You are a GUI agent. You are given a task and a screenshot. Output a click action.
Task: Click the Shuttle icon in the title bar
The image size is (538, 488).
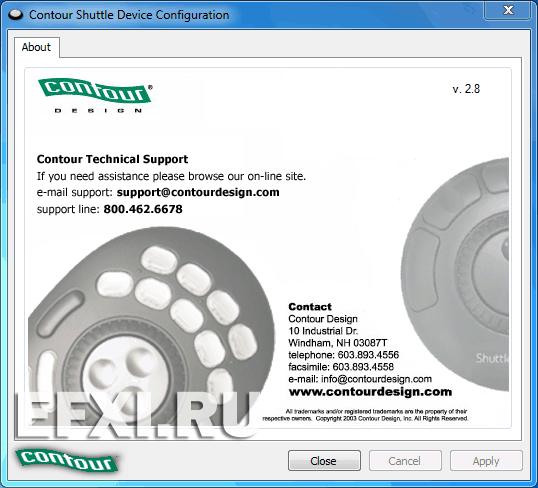tap(15, 15)
